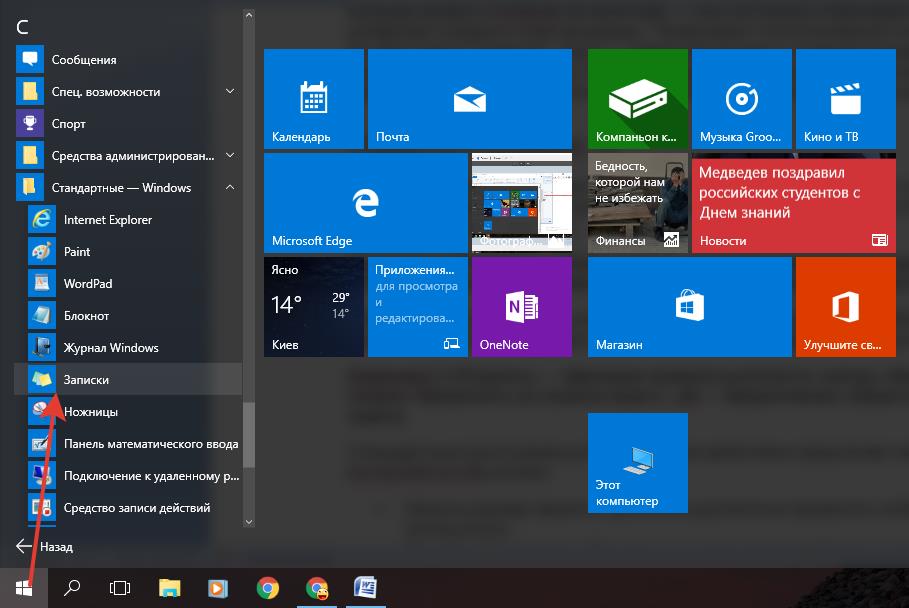Open the Этот компьютер tile
The width and height of the screenshot is (909, 608).
coord(638,463)
